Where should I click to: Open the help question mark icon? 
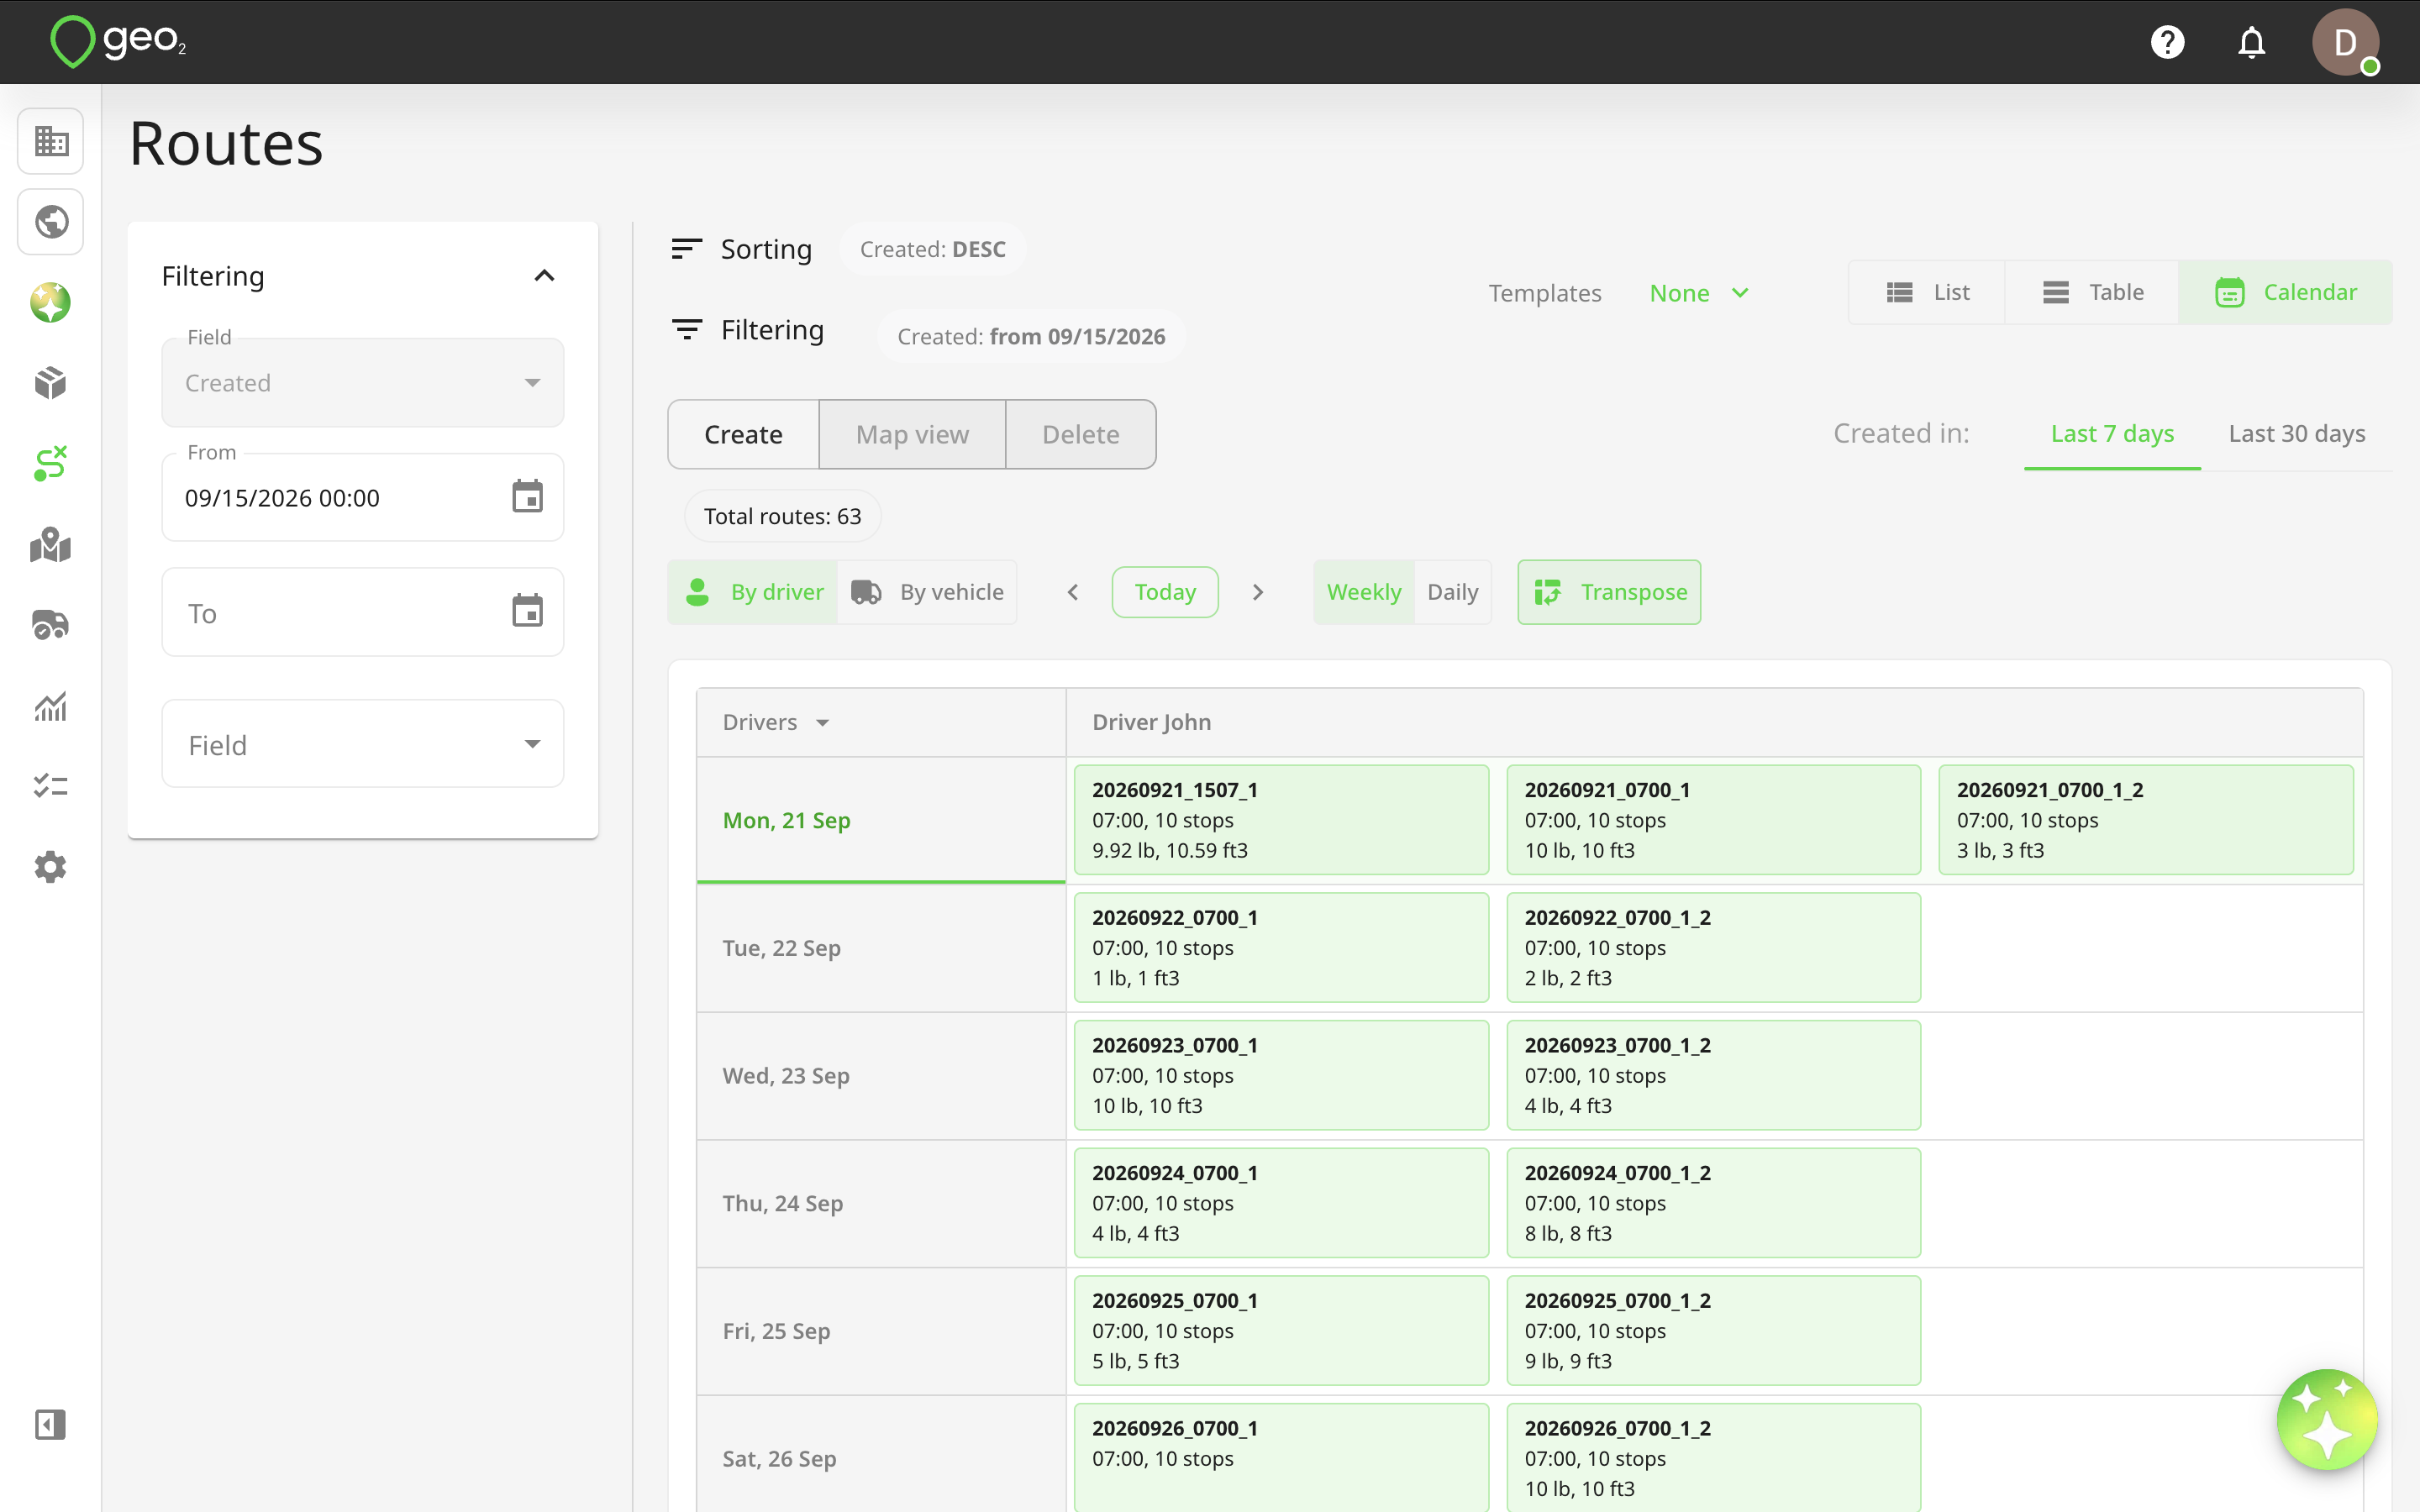point(2167,42)
